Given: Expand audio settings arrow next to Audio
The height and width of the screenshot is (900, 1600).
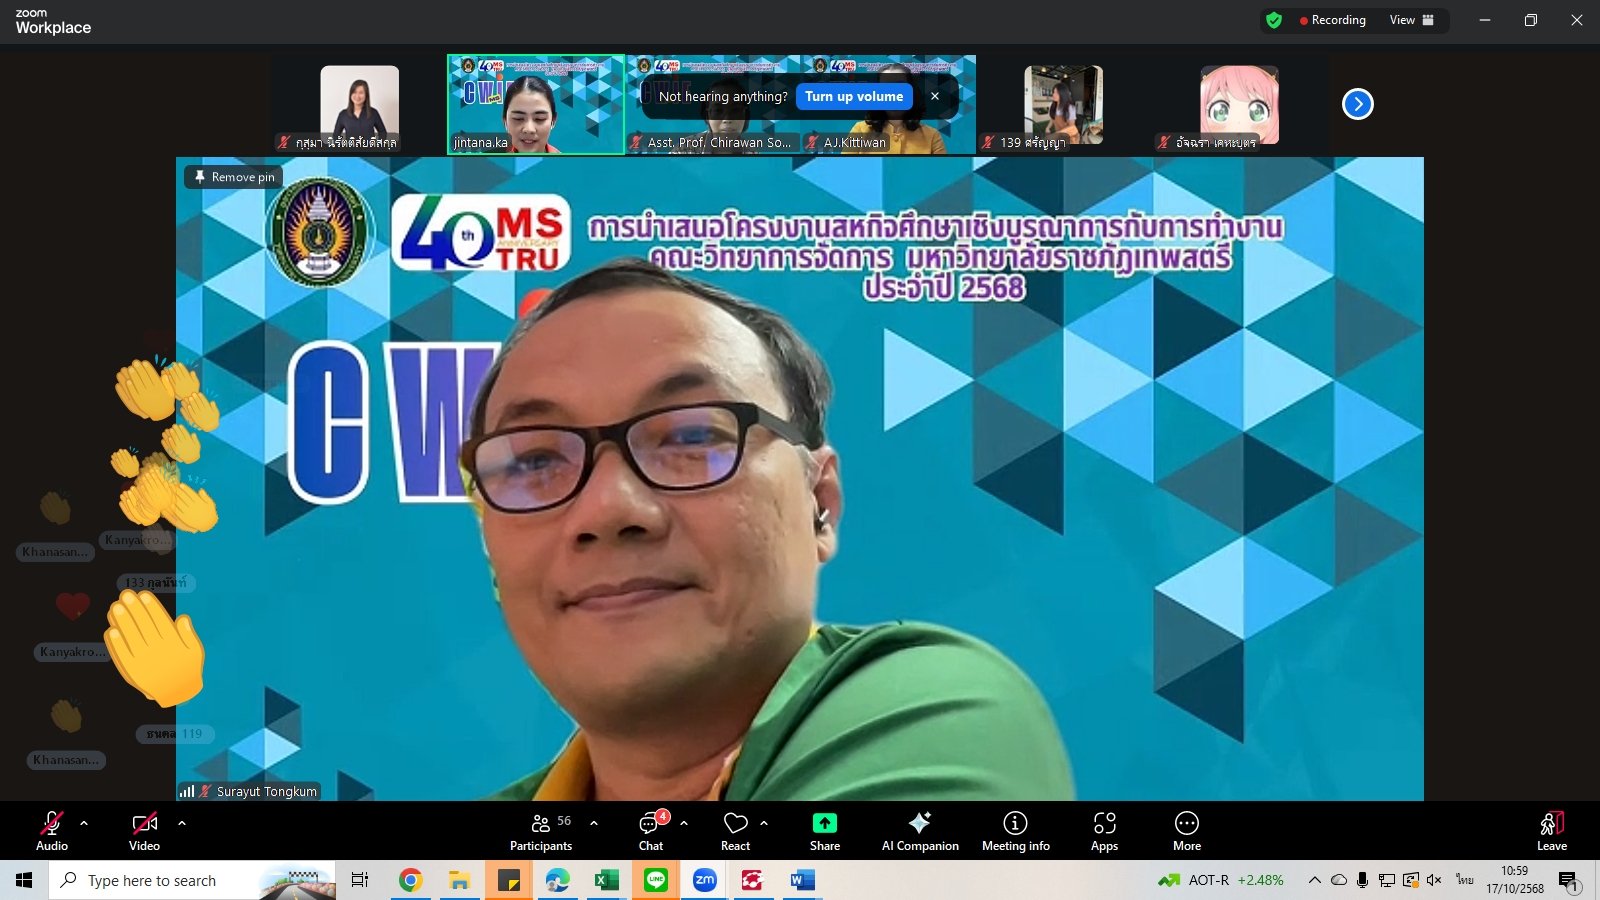Looking at the screenshot, I should (84, 823).
